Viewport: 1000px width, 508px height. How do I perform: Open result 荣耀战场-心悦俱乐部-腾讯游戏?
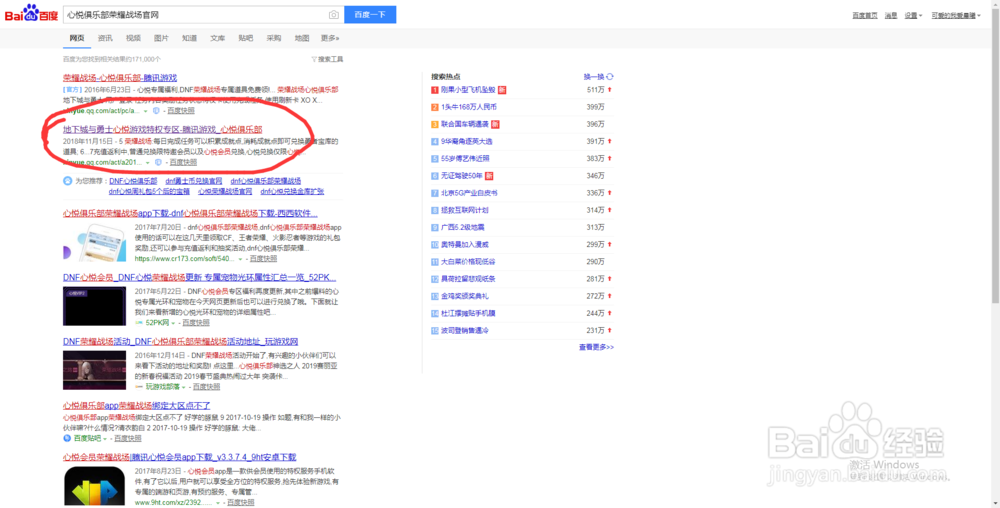coord(120,78)
